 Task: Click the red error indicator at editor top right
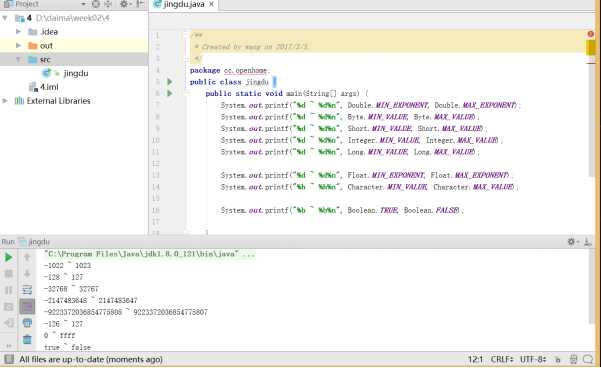[x=591, y=34]
